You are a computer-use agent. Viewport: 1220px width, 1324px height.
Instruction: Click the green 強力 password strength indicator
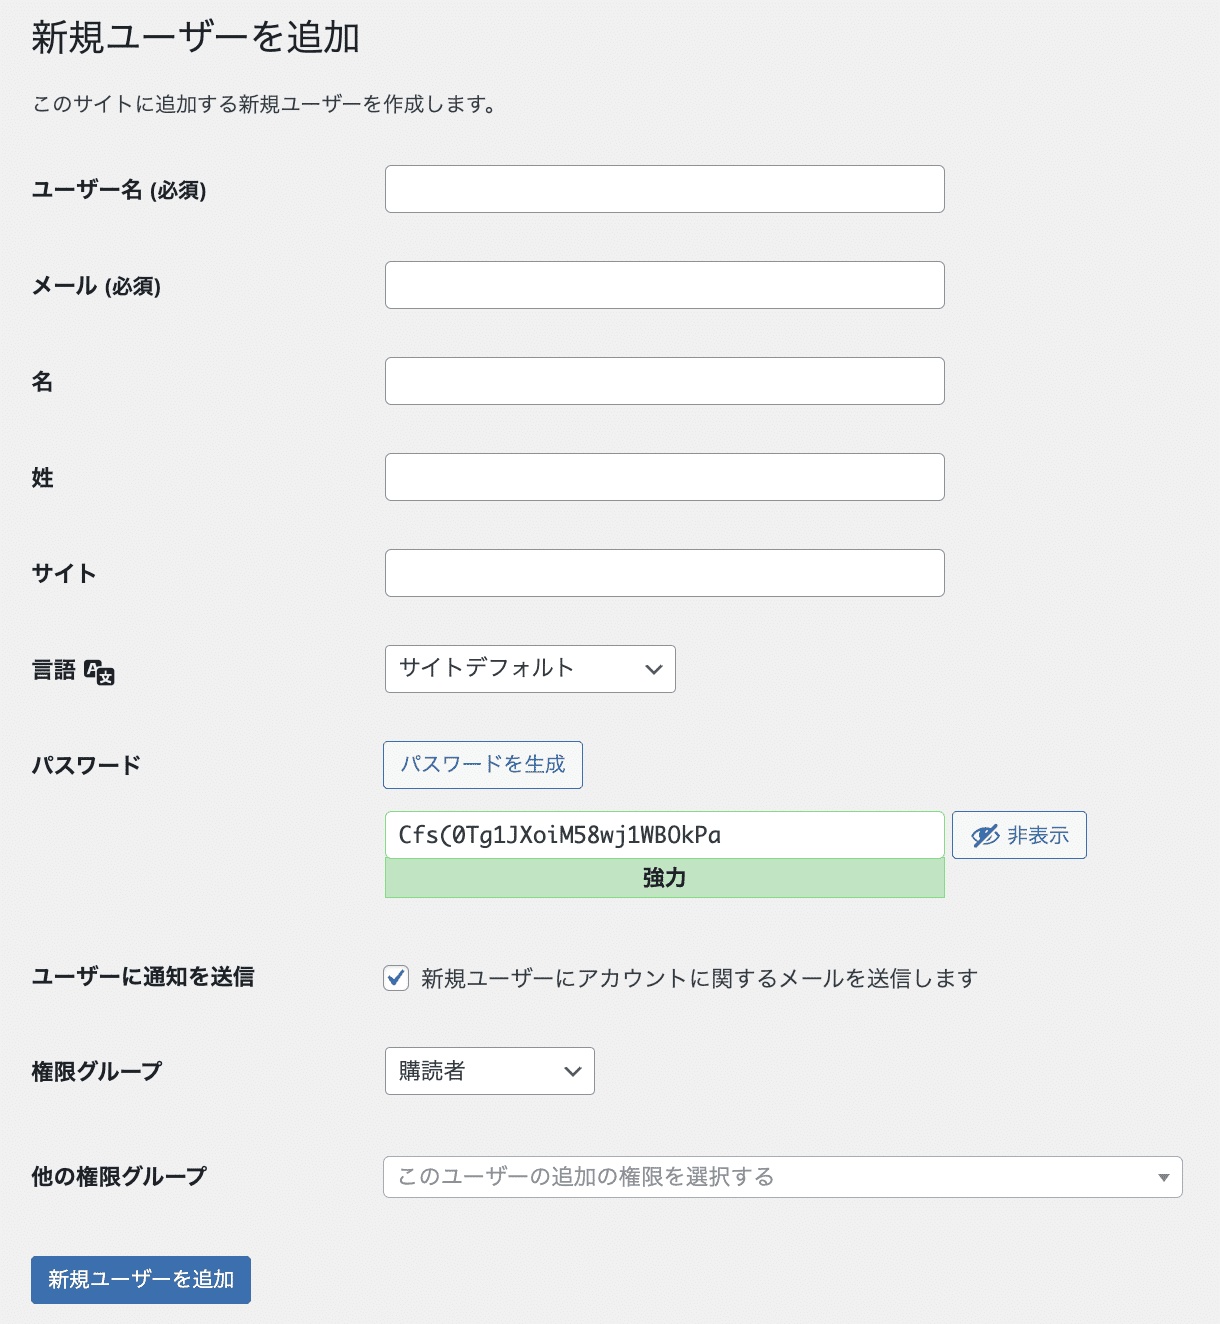pyautogui.click(x=664, y=879)
